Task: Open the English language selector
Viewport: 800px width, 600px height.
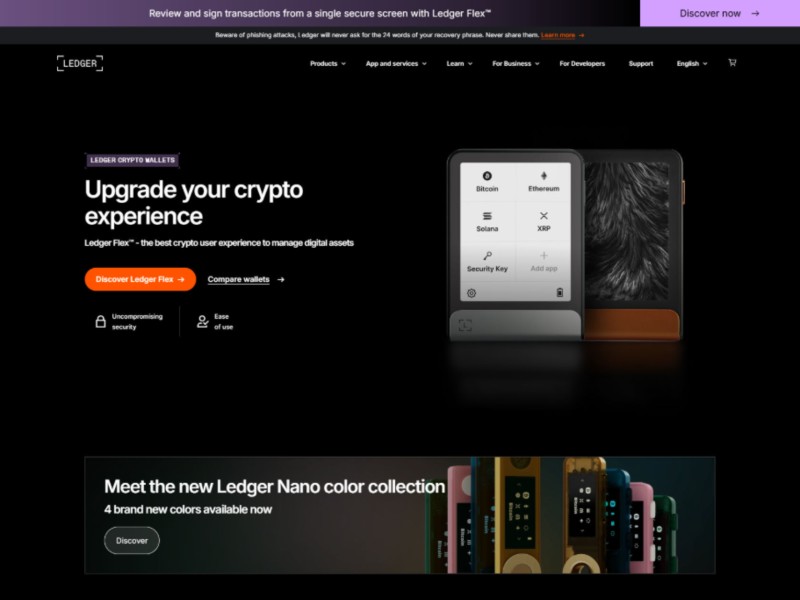Action: pyautogui.click(x=692, y=64)
